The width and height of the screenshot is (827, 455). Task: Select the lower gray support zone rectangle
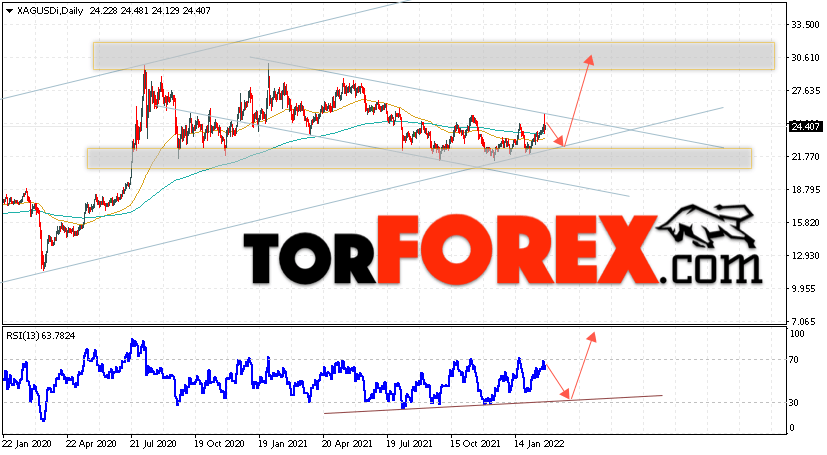(x=419, y=158)
